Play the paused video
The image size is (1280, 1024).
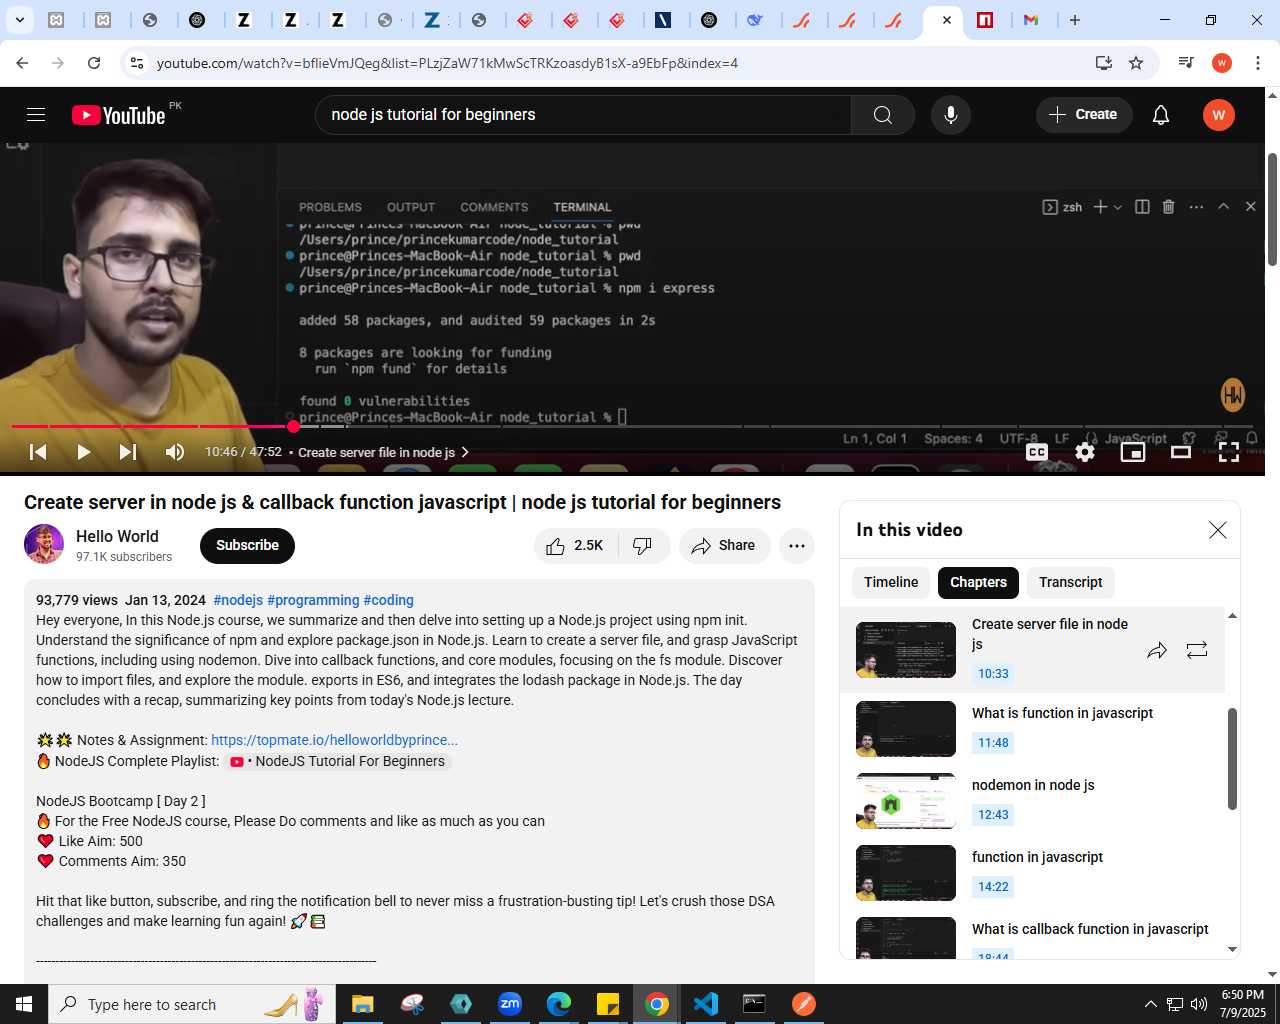(84, 452)
